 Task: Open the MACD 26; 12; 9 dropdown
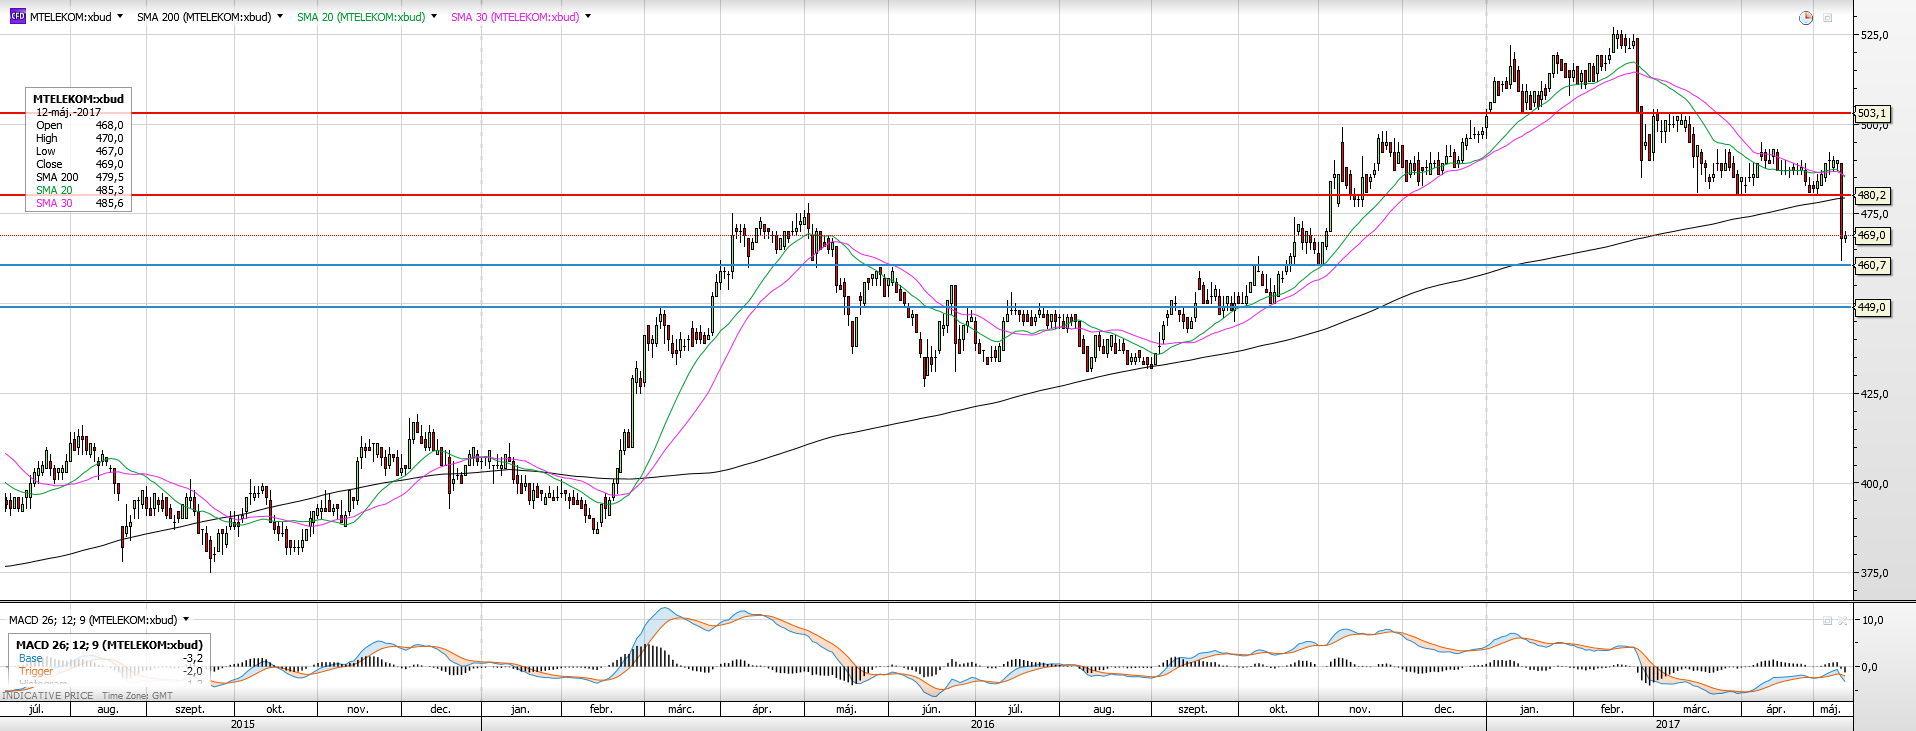(186, 620)
